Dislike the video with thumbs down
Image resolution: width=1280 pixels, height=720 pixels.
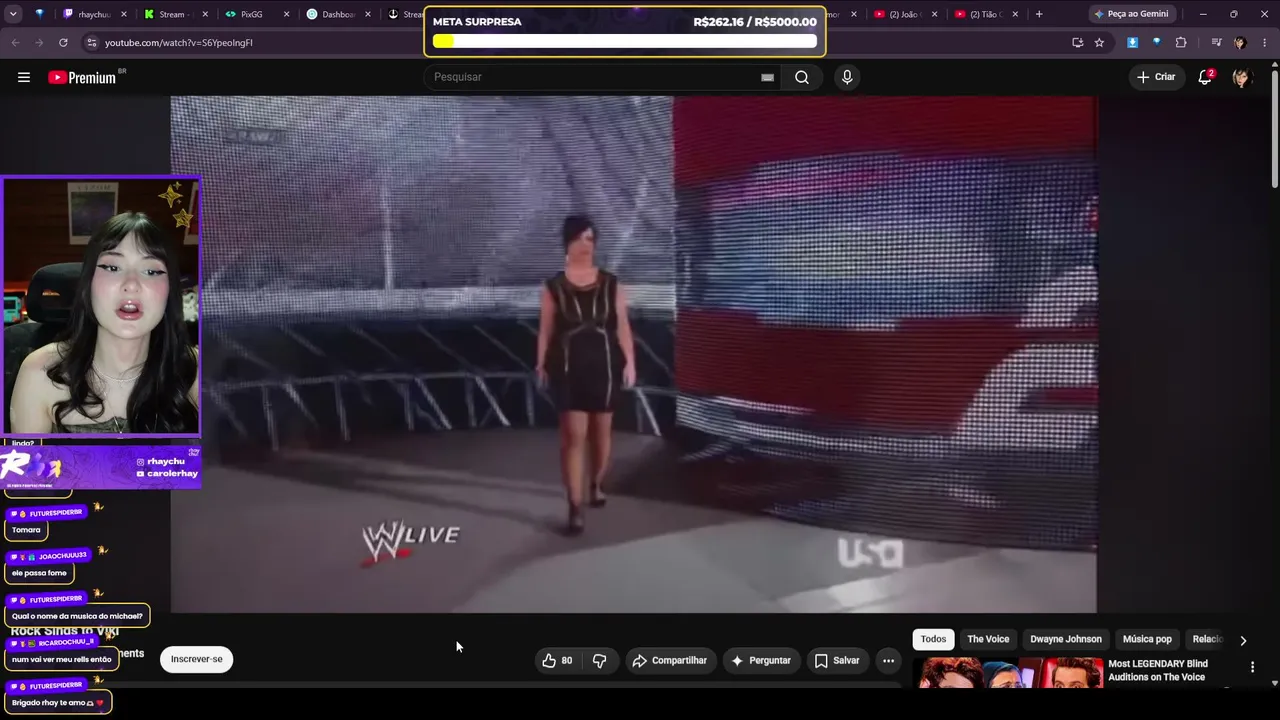[600, 660]
